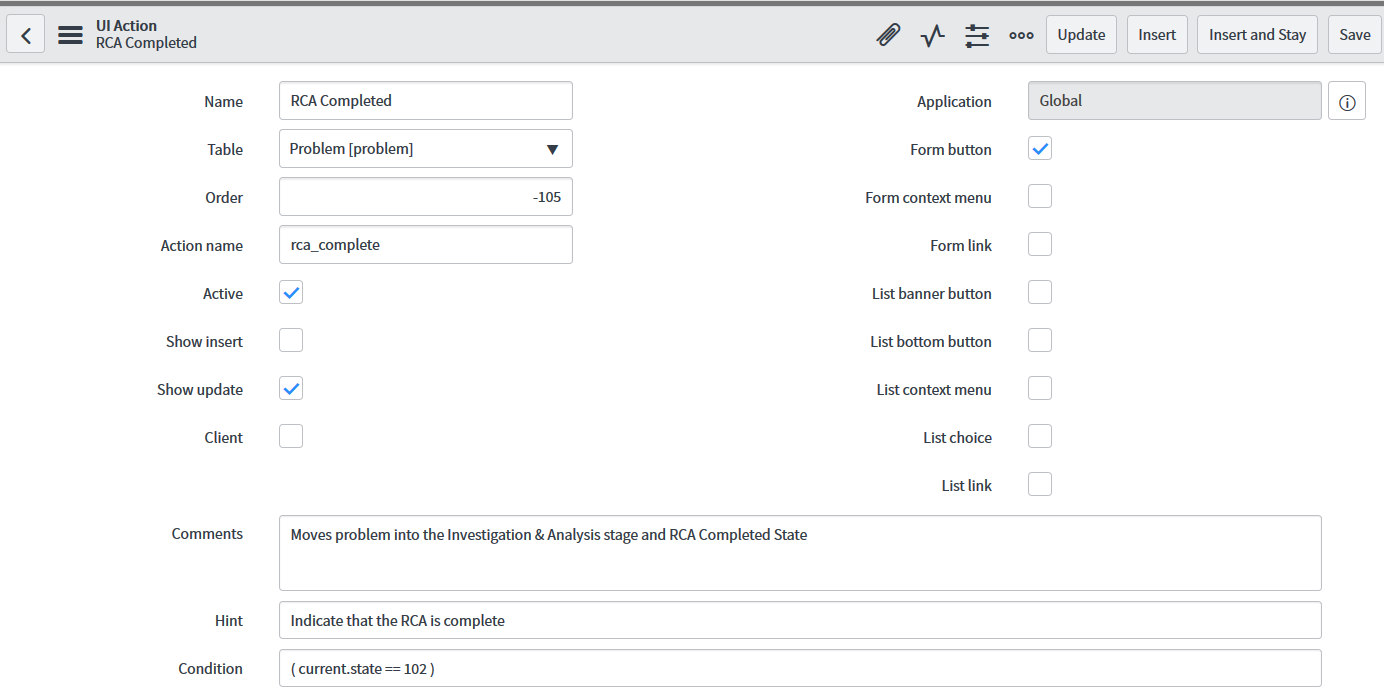Click the Insert and Stay button
Screen dimensions: 1384x687
tap(1257, 35)
